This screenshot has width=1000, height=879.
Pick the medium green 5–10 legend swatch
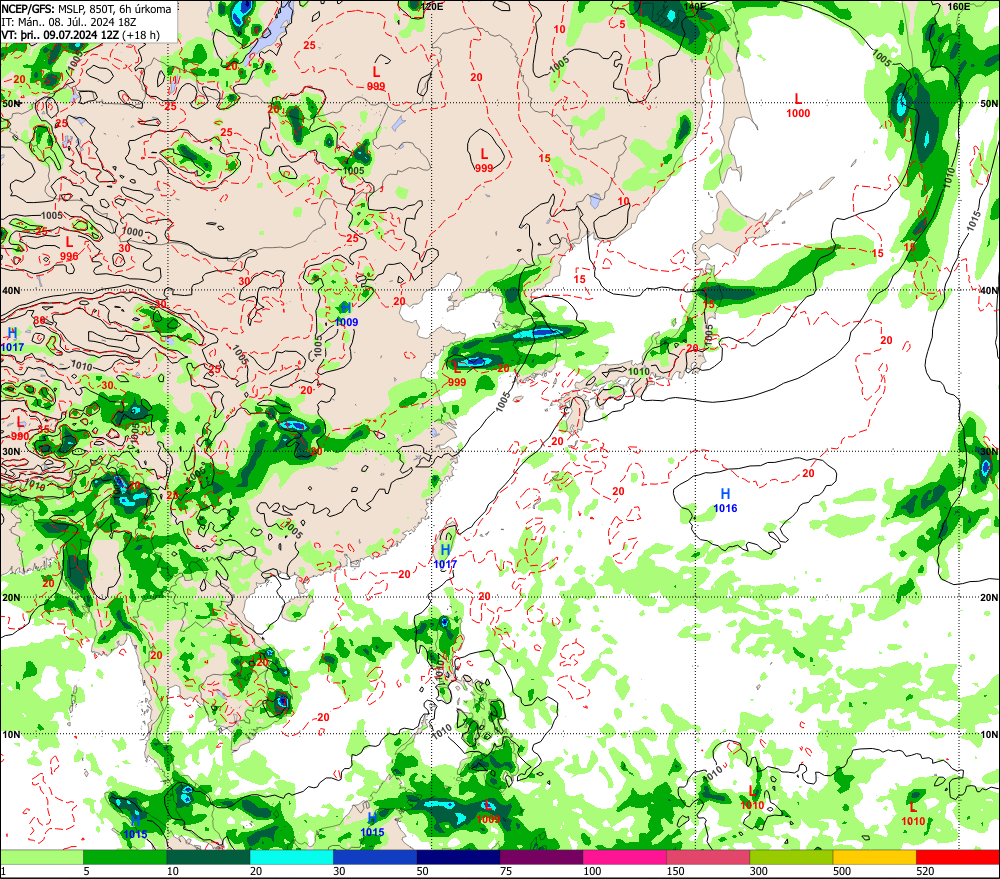pos(125,857)
